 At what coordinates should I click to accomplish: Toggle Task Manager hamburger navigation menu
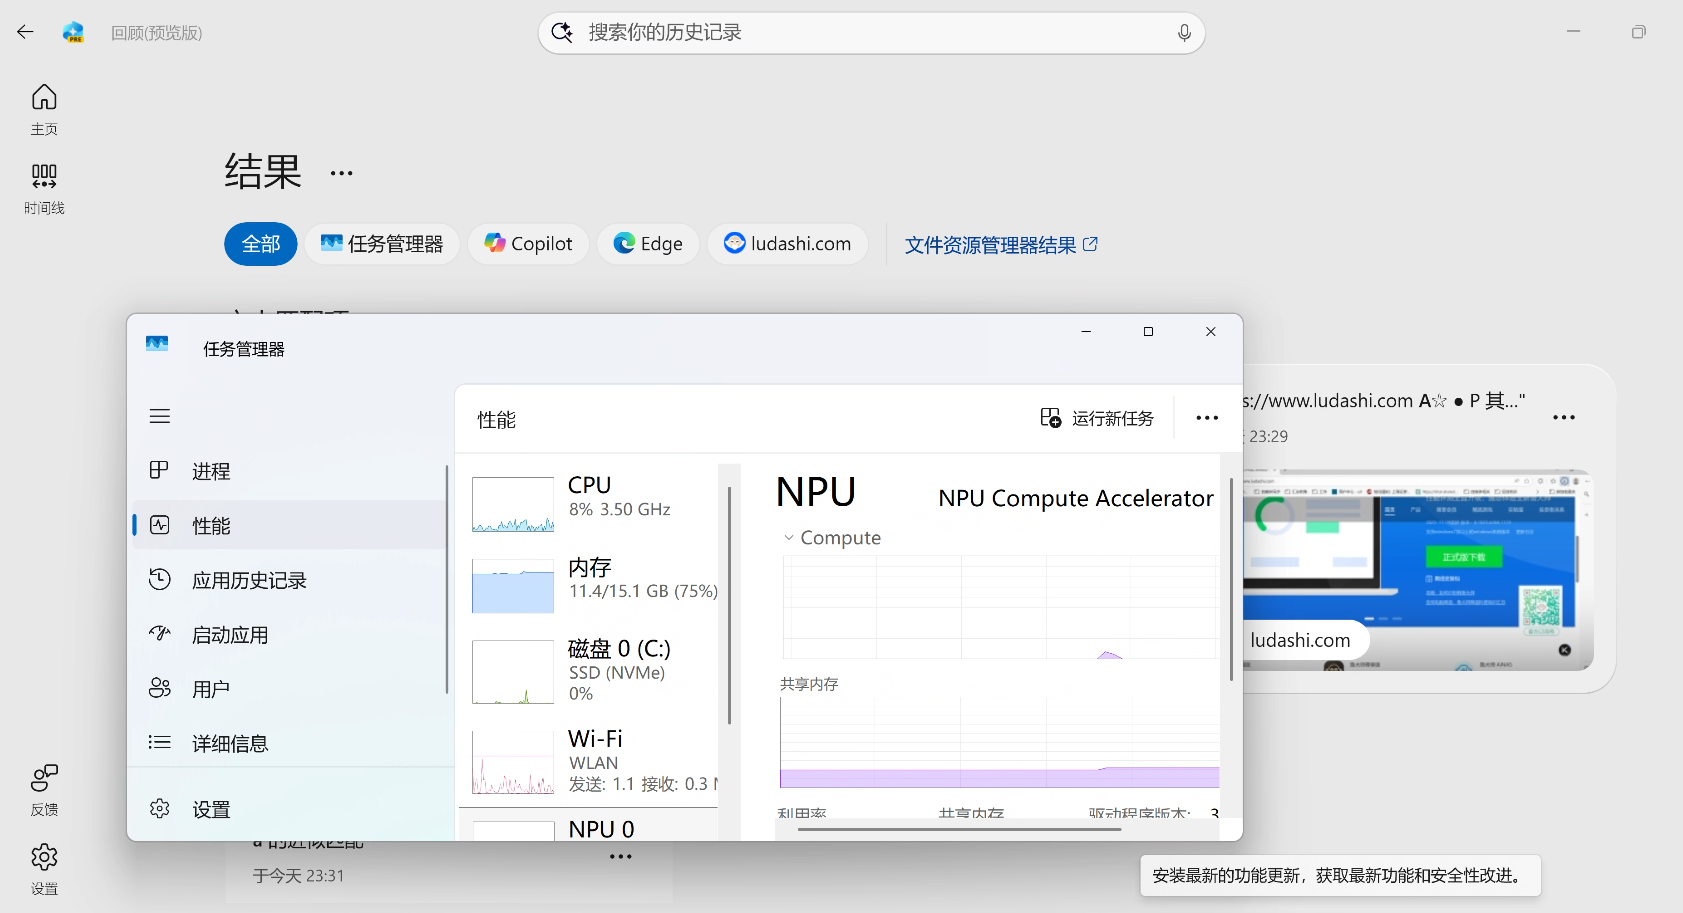click(160, 416)
